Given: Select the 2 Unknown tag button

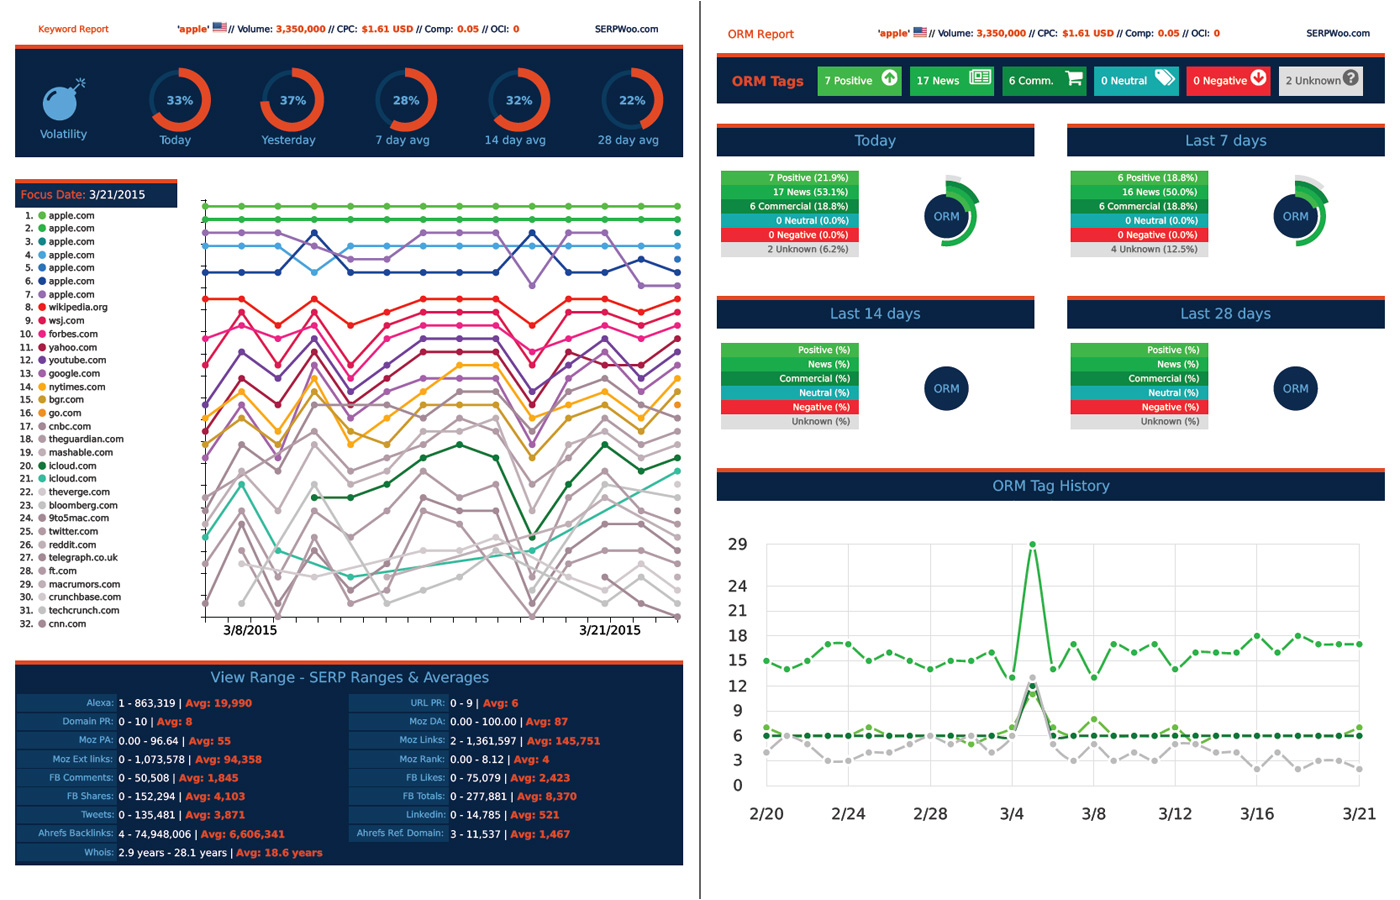Looking at the screenshot, I should tap(1321, 81).
